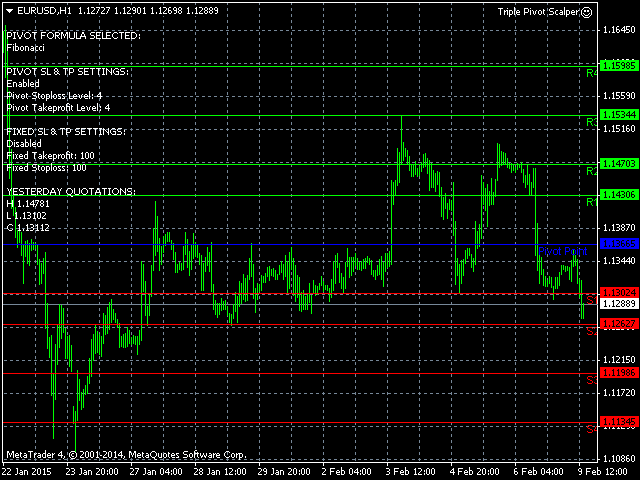The height and width of the screenshot is (480, 640).
Task: Click the 1.15160 price scale label
Action: pos(619,129)
